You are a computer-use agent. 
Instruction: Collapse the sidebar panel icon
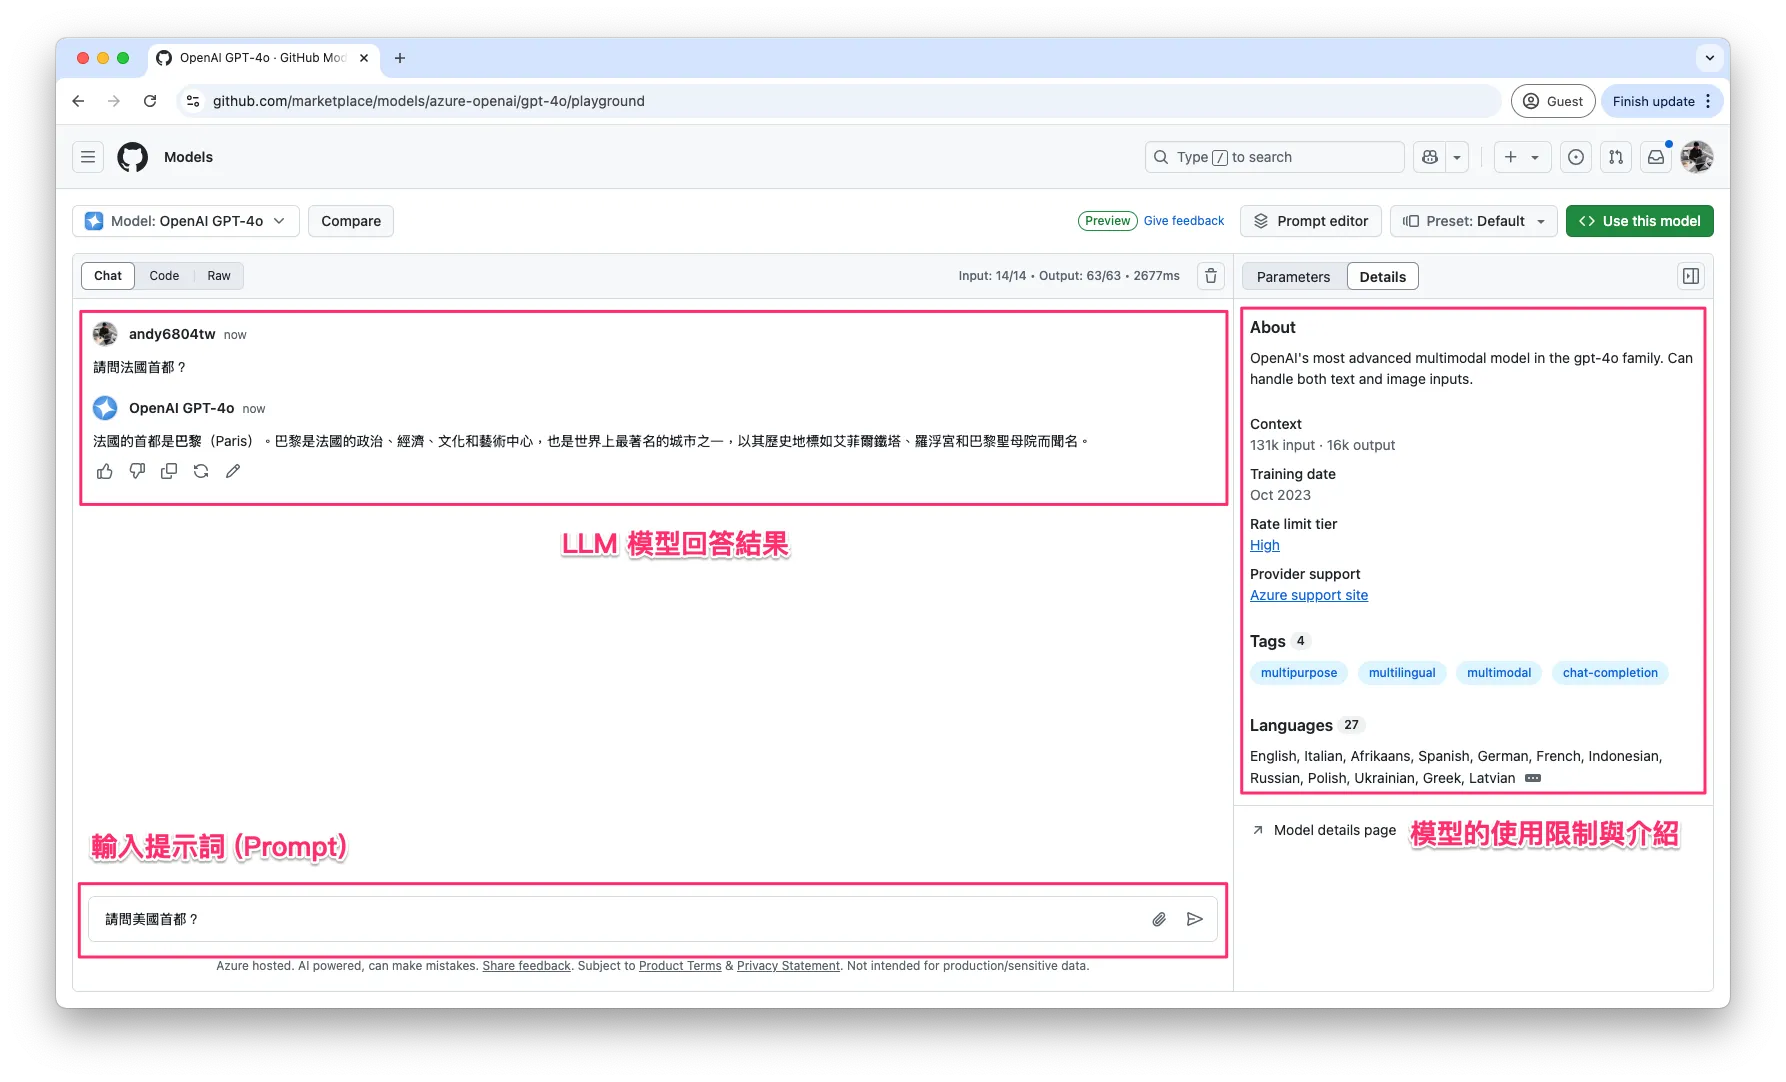coord(1691,276)
